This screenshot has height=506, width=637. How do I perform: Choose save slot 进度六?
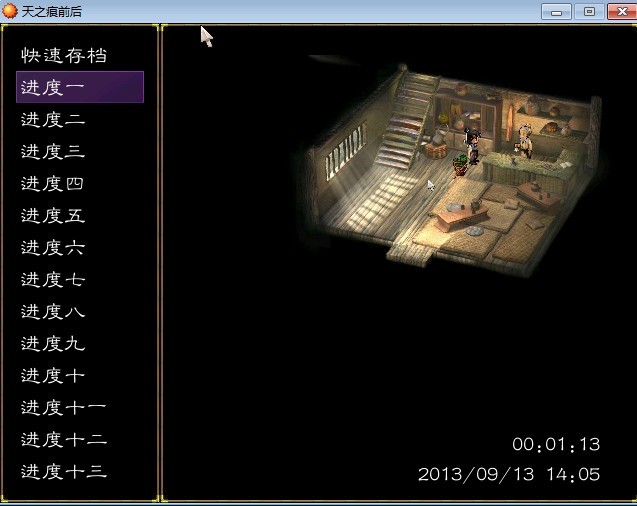(53, 248)
